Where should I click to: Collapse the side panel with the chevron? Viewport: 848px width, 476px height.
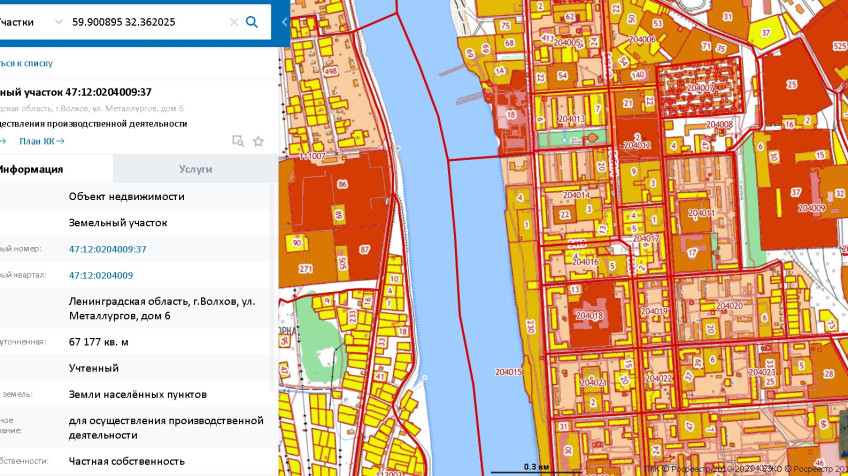point(282,21)
